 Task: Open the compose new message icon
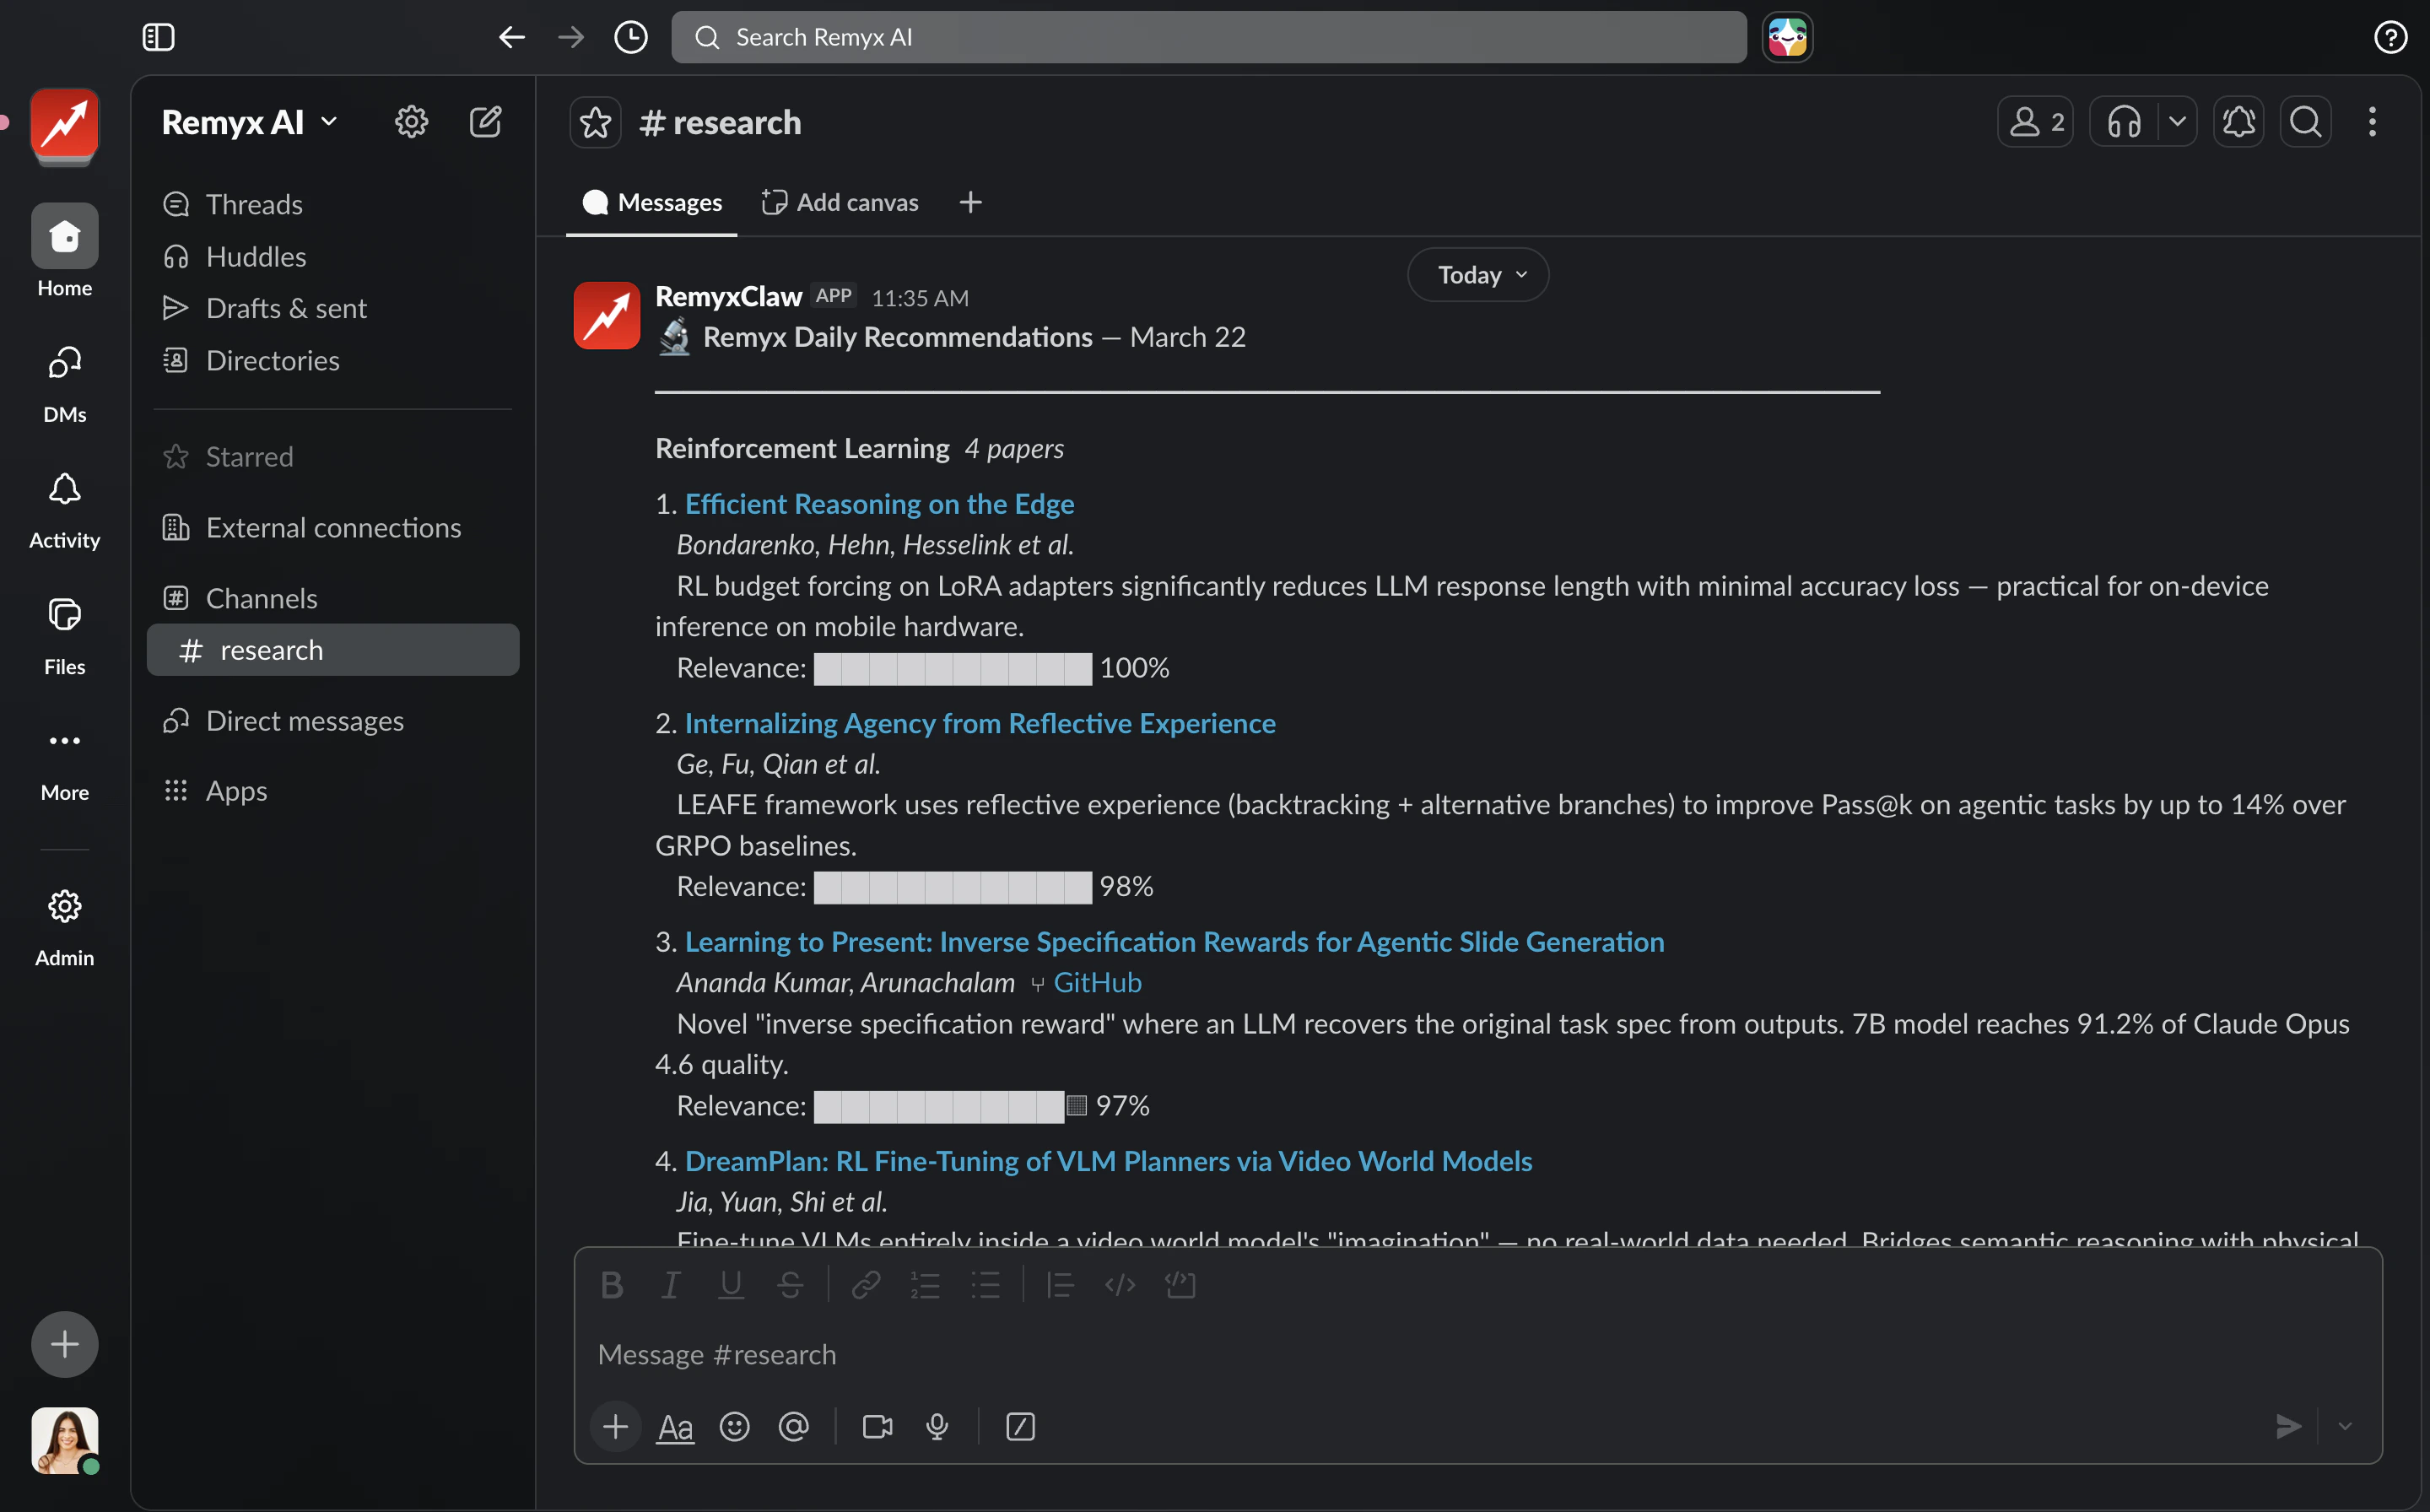tap(485, 121)
